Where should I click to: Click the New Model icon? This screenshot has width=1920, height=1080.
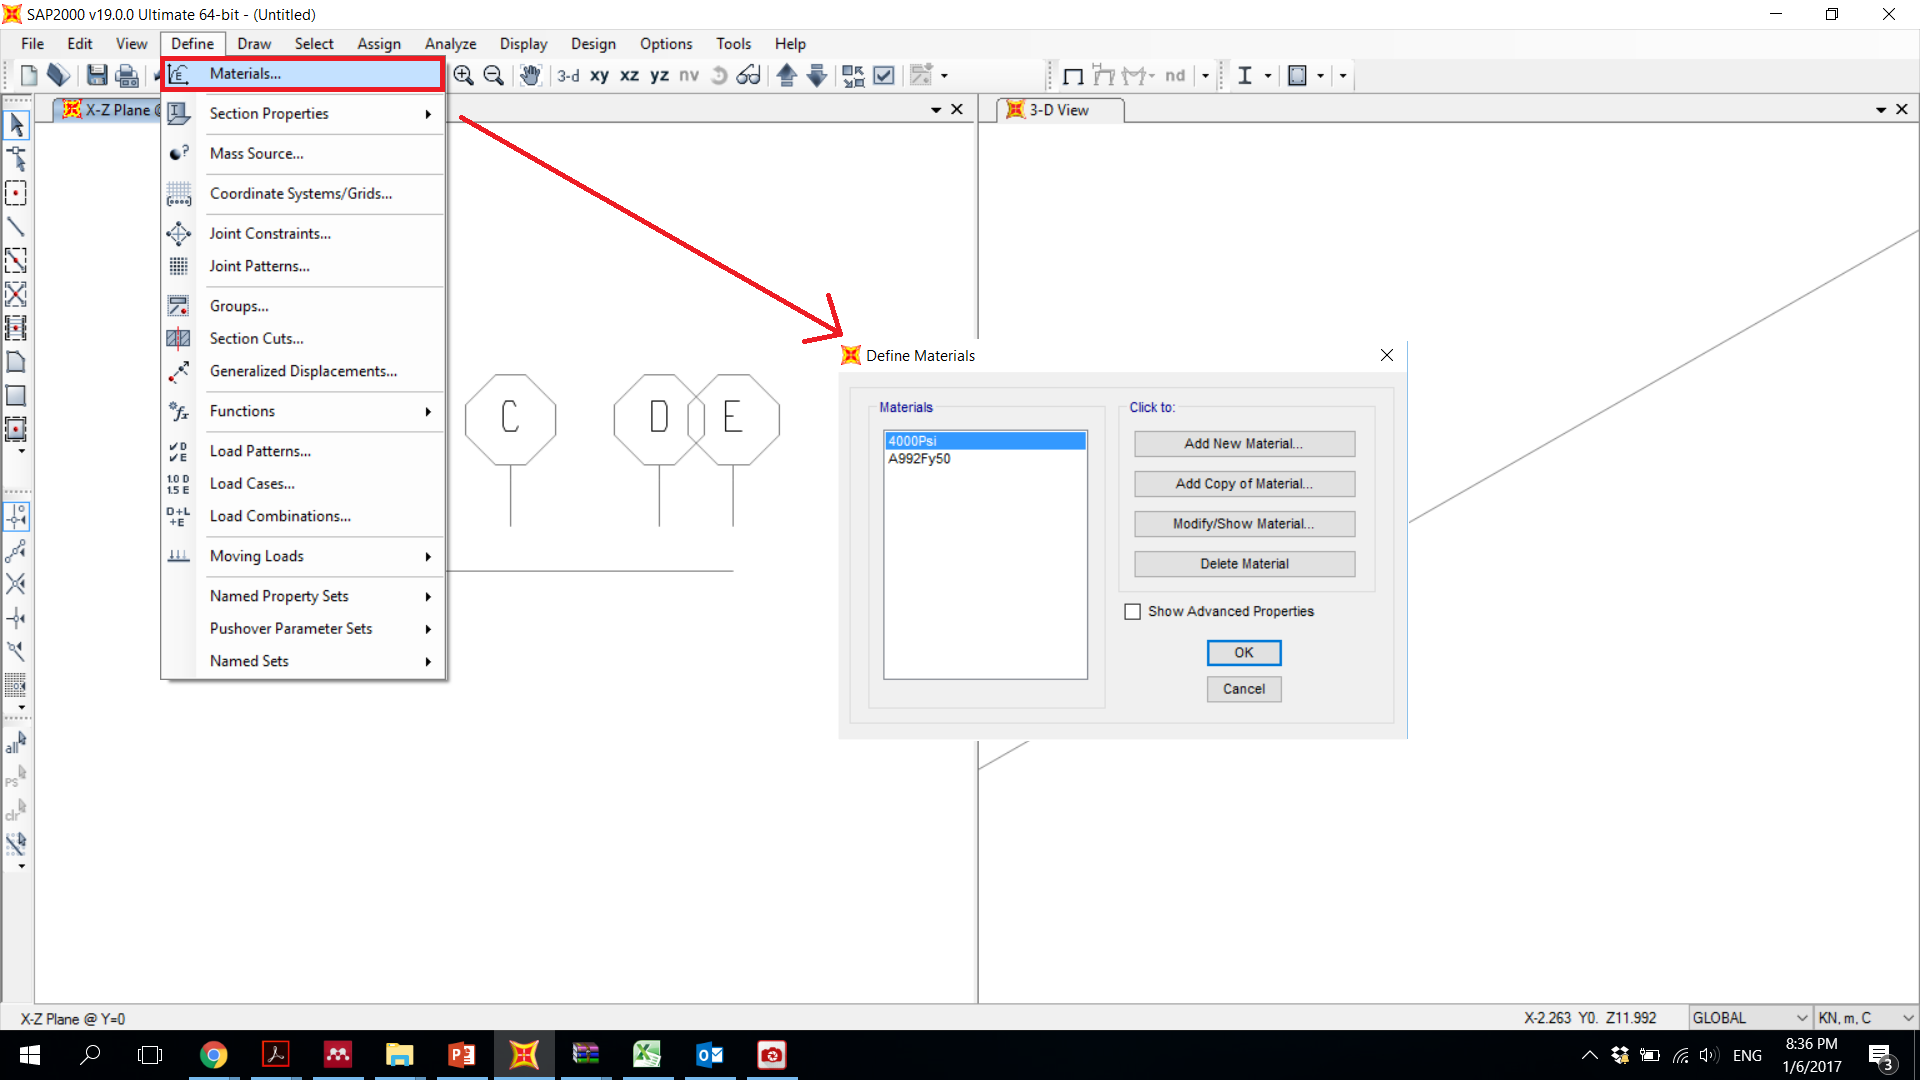(x=29, y=75)
